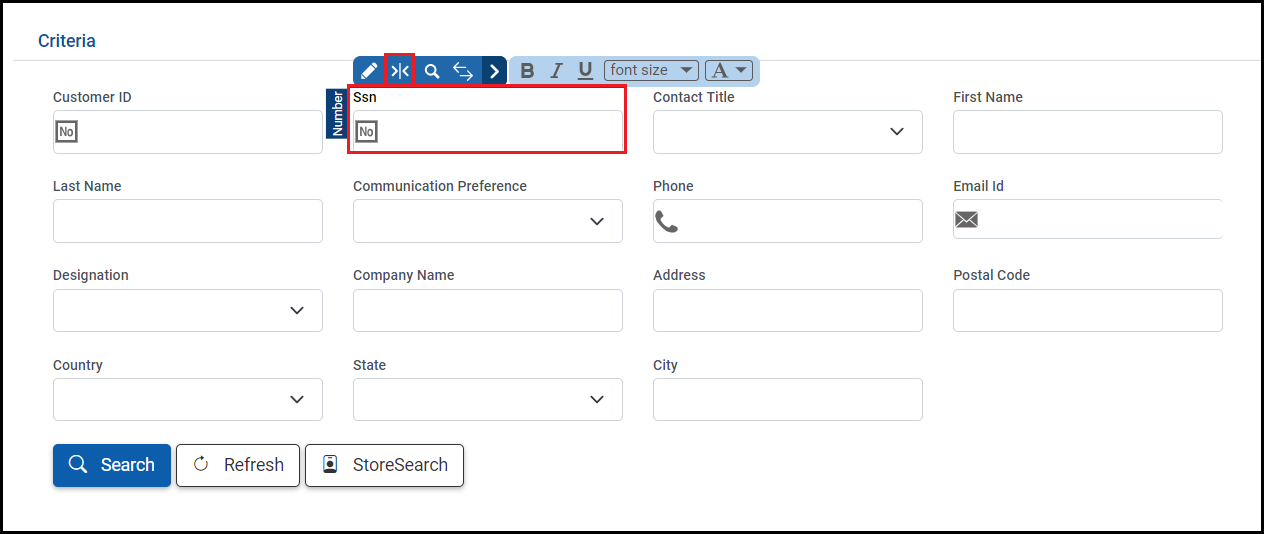Click the StoreSearch button
The height and width of the screenshot is (534, 1264).
(x=384, y=465)
